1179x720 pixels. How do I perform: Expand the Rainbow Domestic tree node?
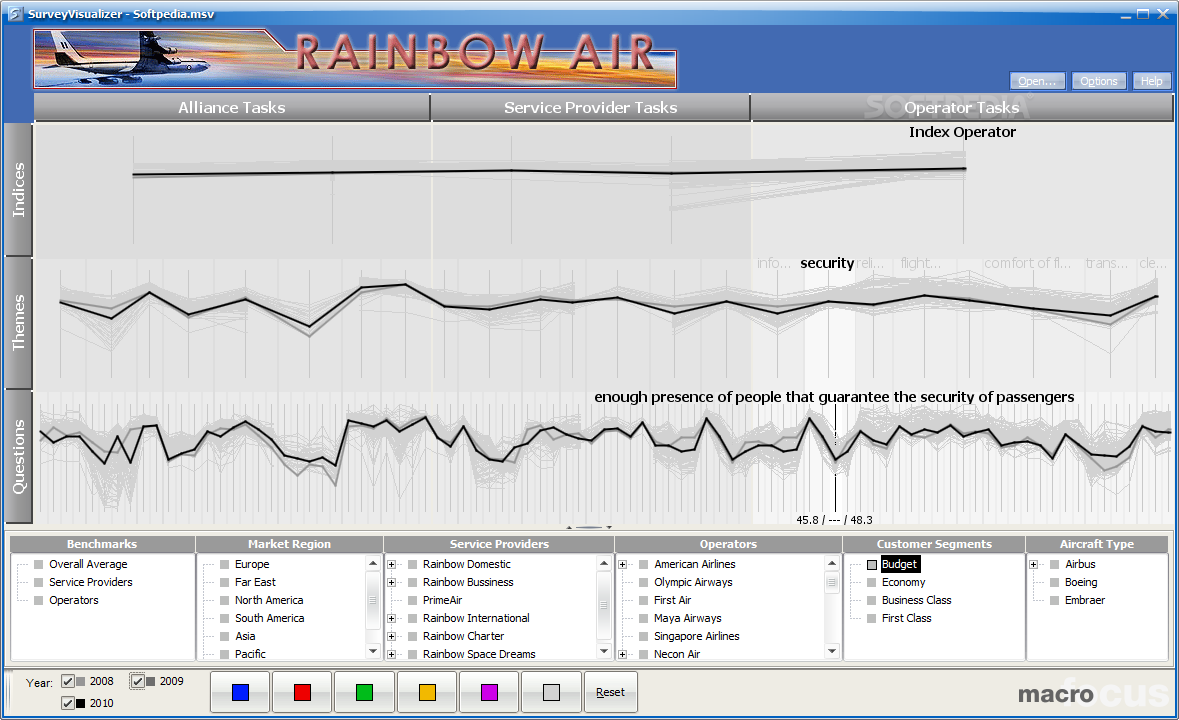[x=391, y=564]
